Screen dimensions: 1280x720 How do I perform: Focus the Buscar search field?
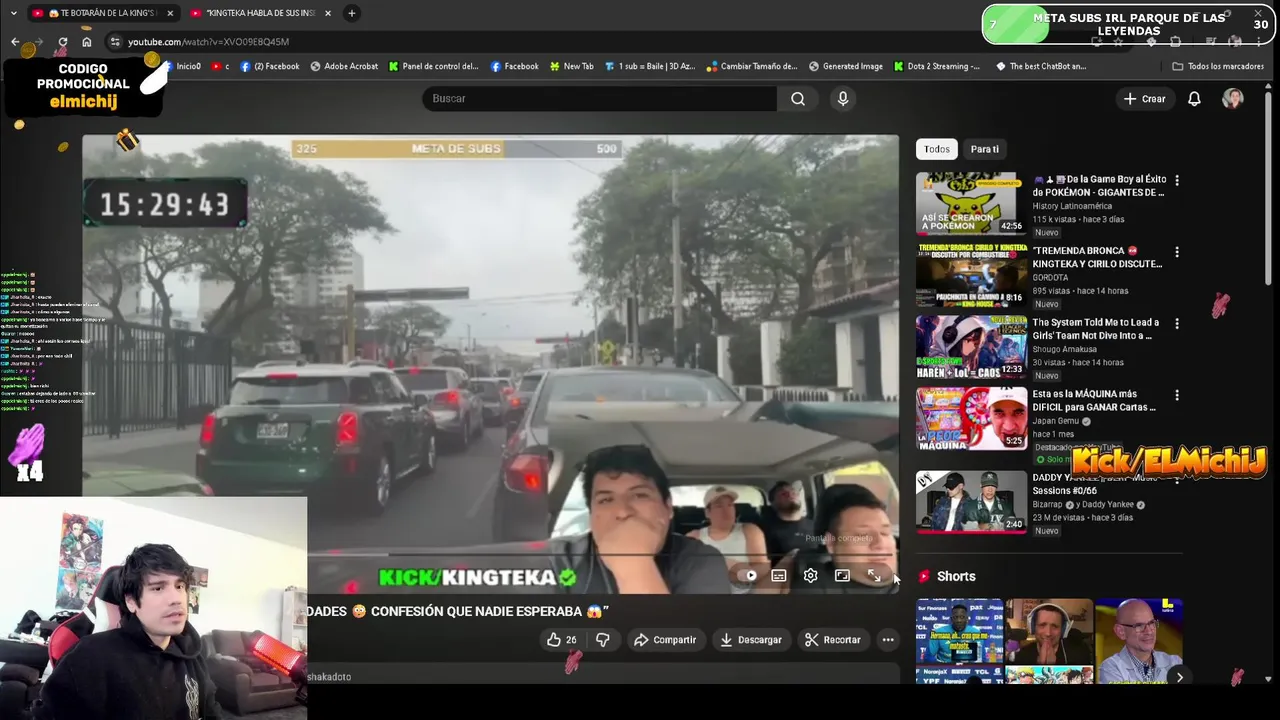tap(600, 99)
